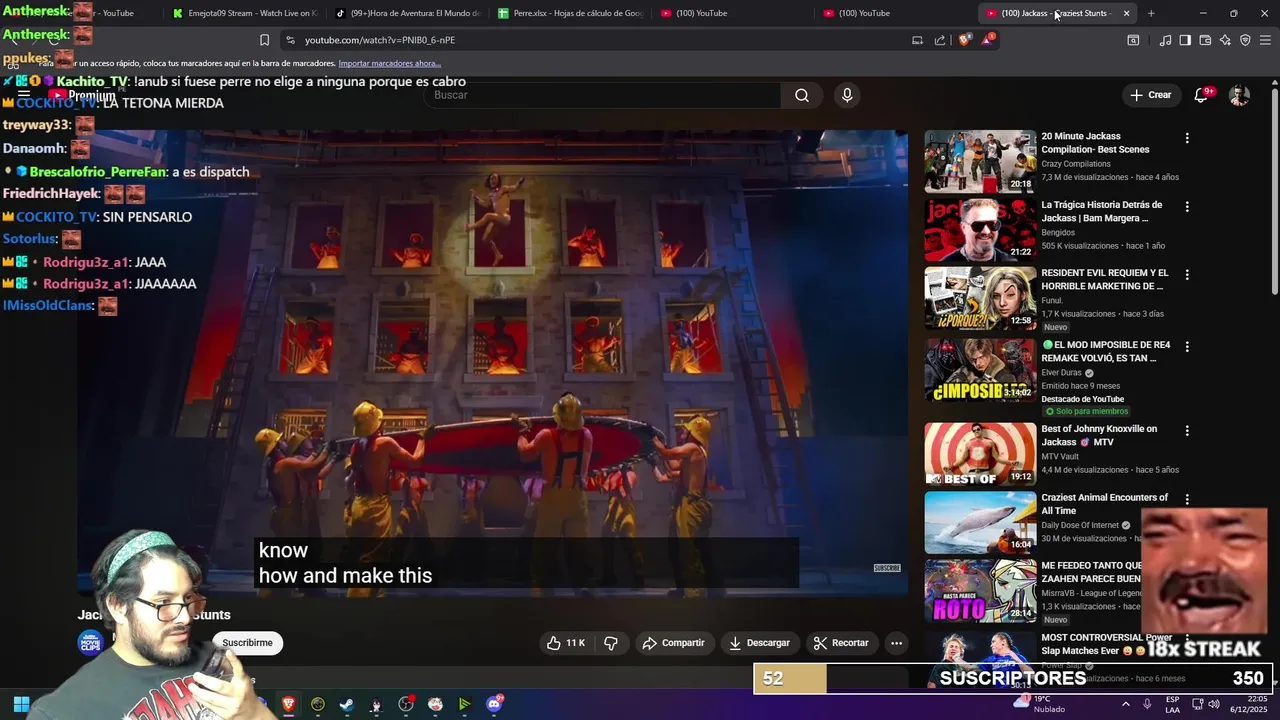Screen dimensions: 1280x720
Task: Open Steam in the taskbar
Action: click(346, 704)
